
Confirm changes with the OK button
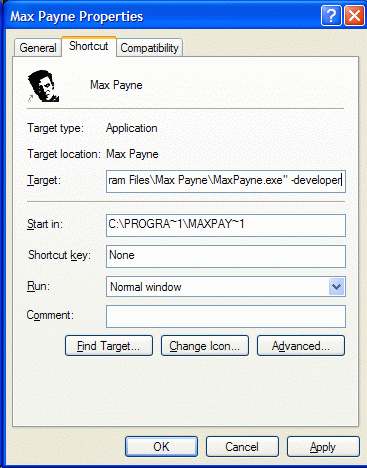161,447
